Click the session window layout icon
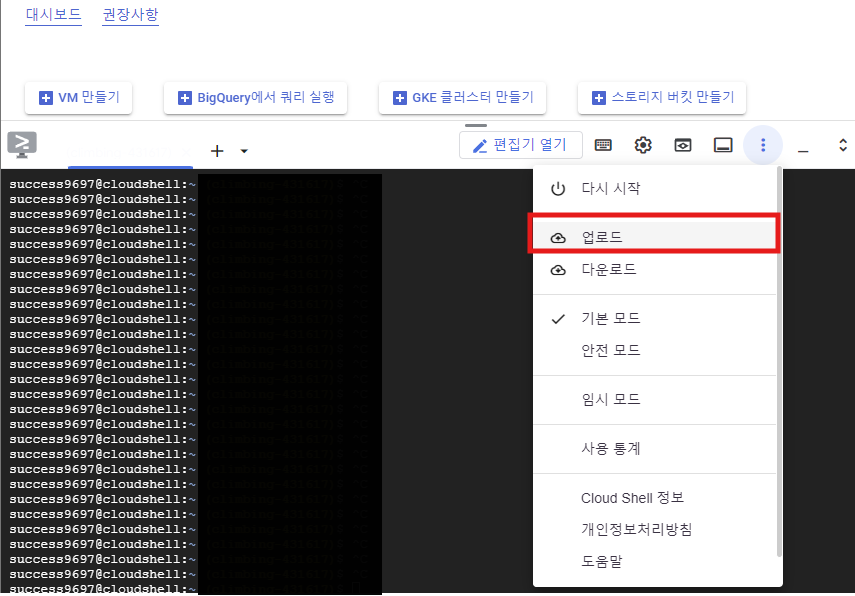 click(723, 145)
